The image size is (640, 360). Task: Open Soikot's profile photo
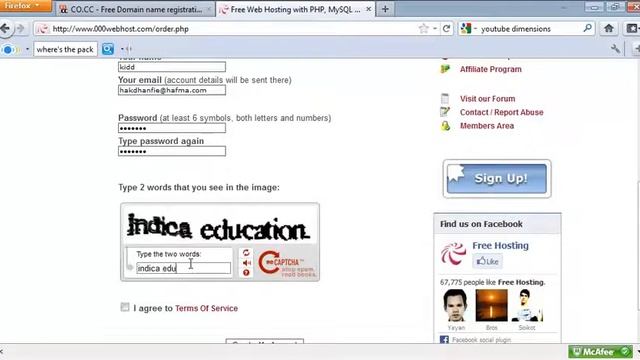tap(527, 305)
